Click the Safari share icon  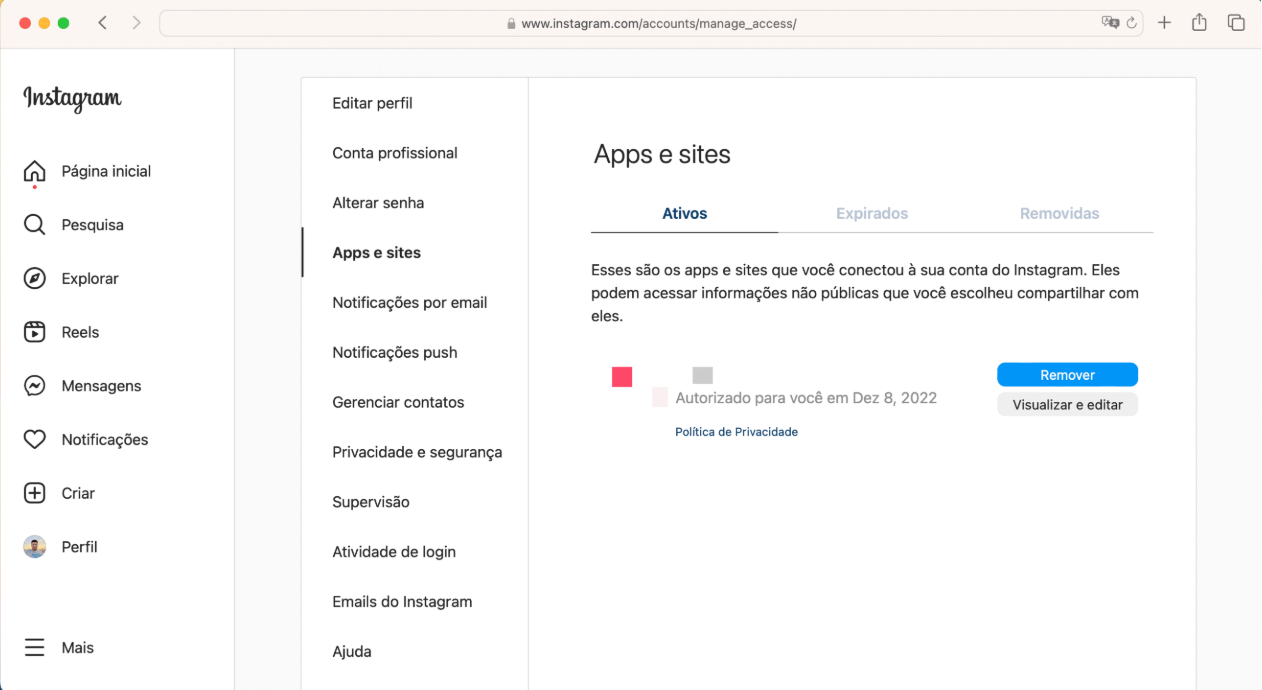coord(1199,22)
